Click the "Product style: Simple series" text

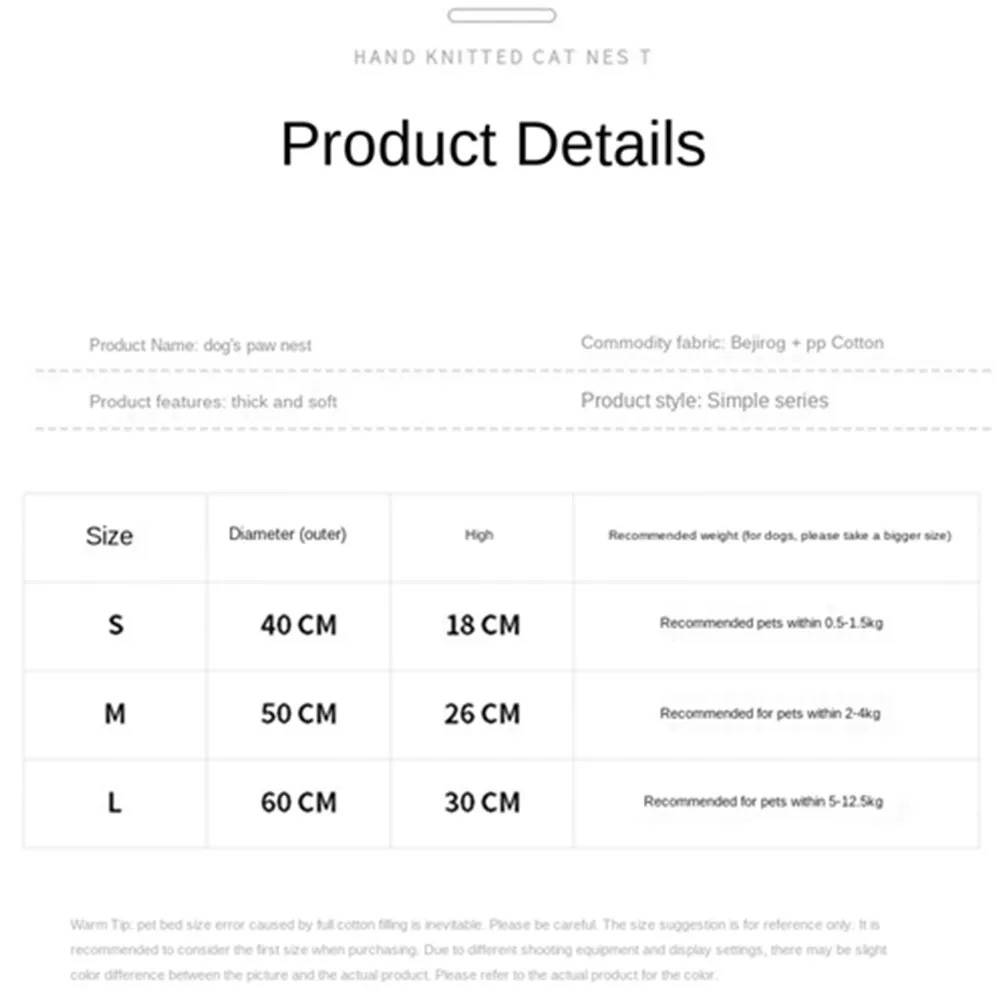click(x=704, y=401)
